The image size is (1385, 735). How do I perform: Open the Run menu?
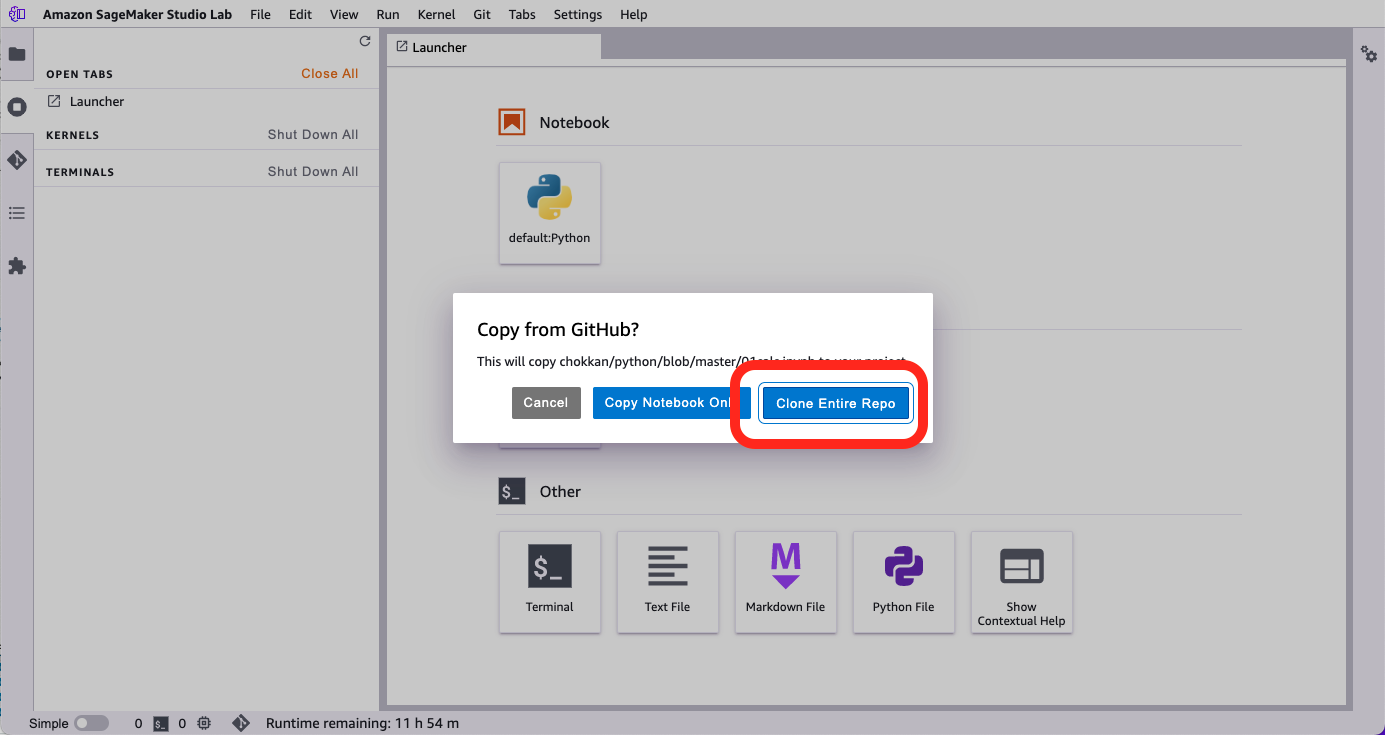click(x=388, y=14)
